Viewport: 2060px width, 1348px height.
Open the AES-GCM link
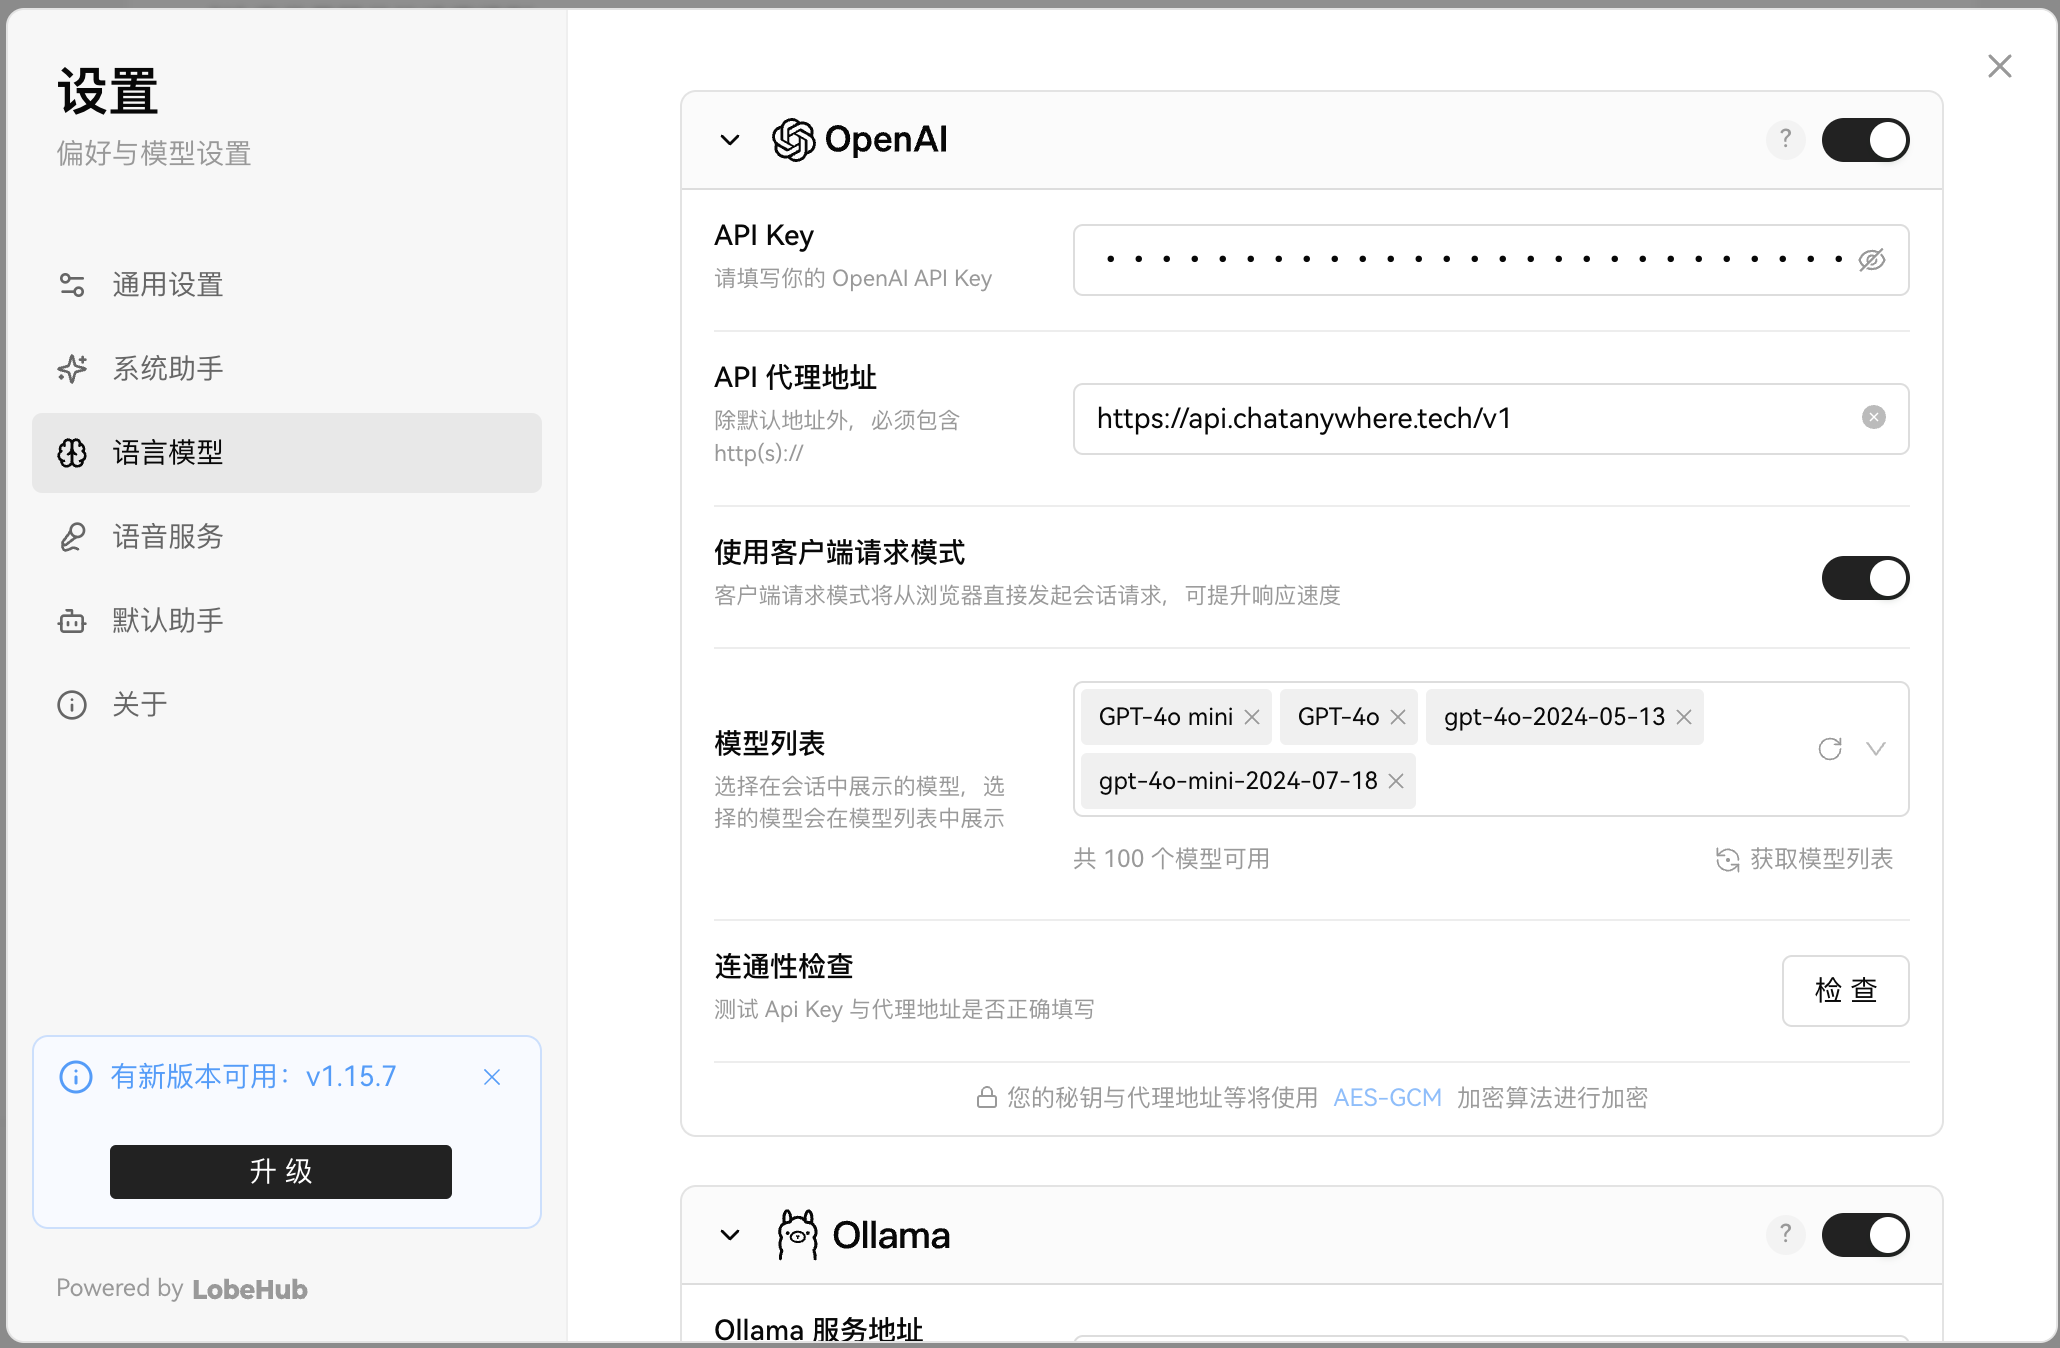click(1387, 1098)
